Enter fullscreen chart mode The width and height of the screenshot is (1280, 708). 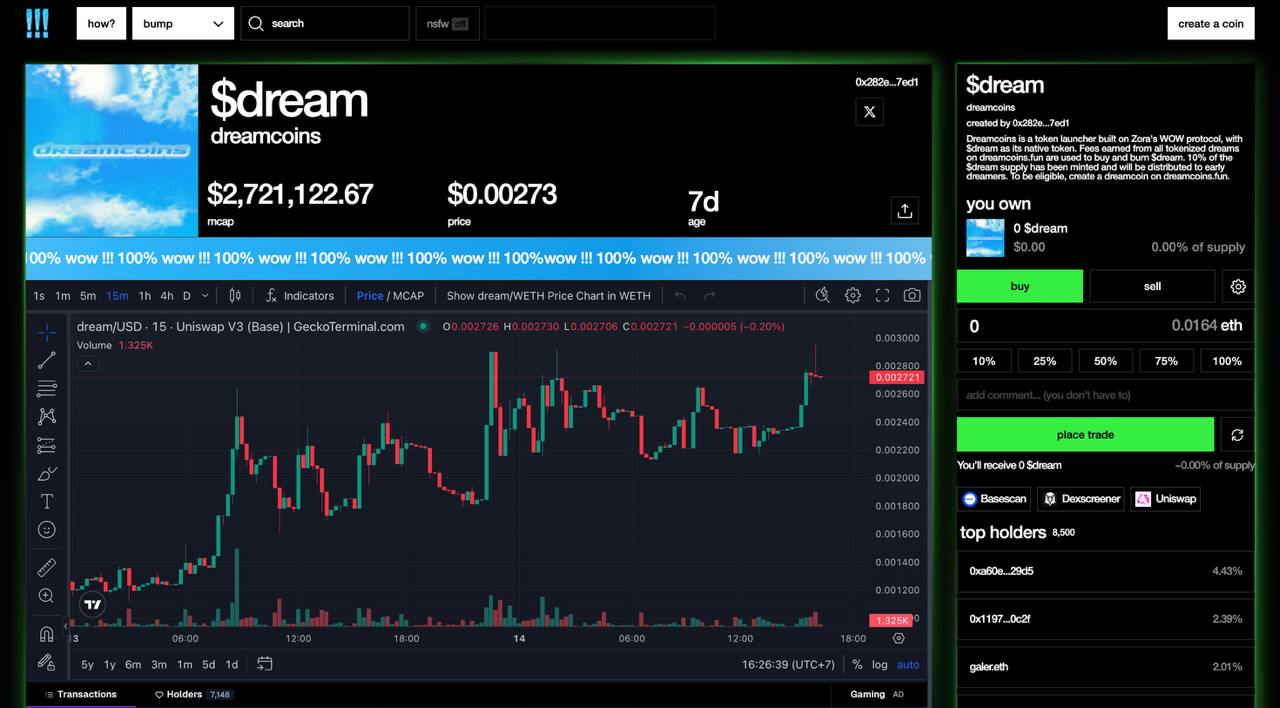click(x=882, y=295)
